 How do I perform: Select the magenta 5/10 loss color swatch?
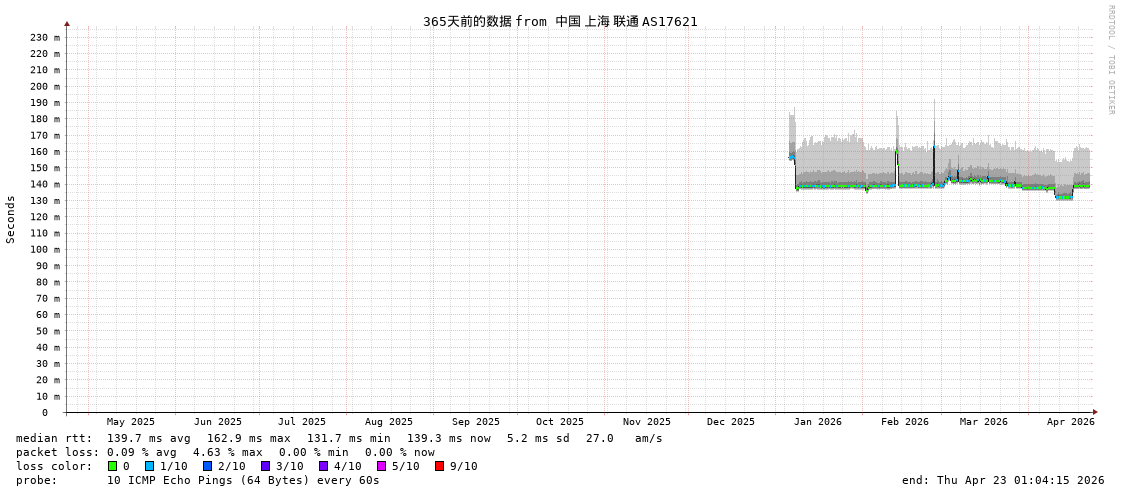pyautogui.click(x=381, y=466)
